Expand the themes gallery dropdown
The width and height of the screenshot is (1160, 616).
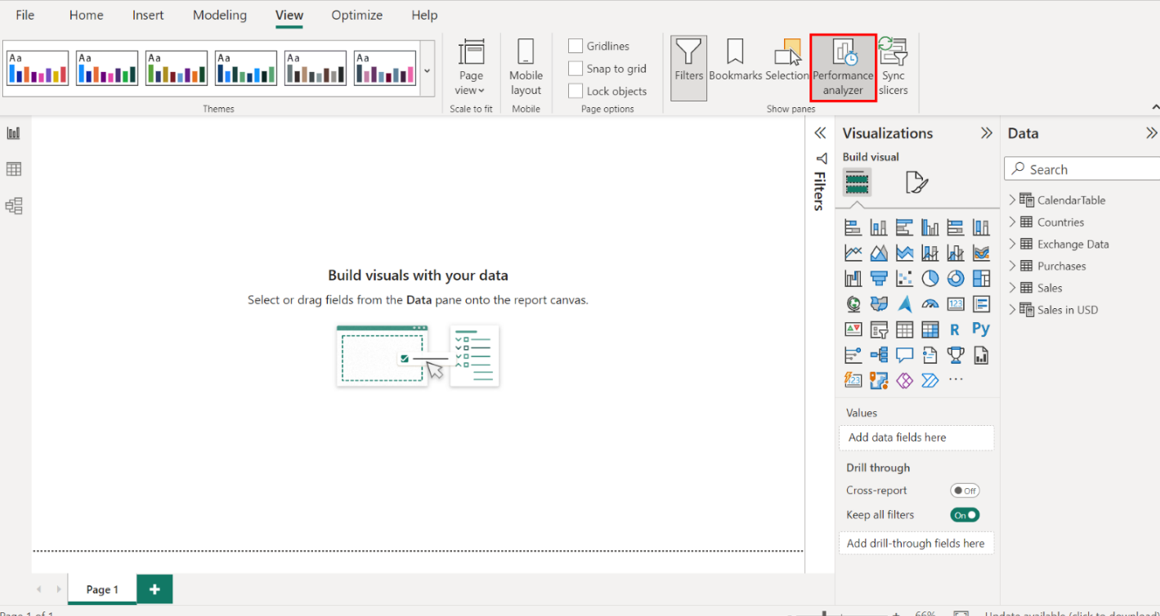[x=428, y=71]
